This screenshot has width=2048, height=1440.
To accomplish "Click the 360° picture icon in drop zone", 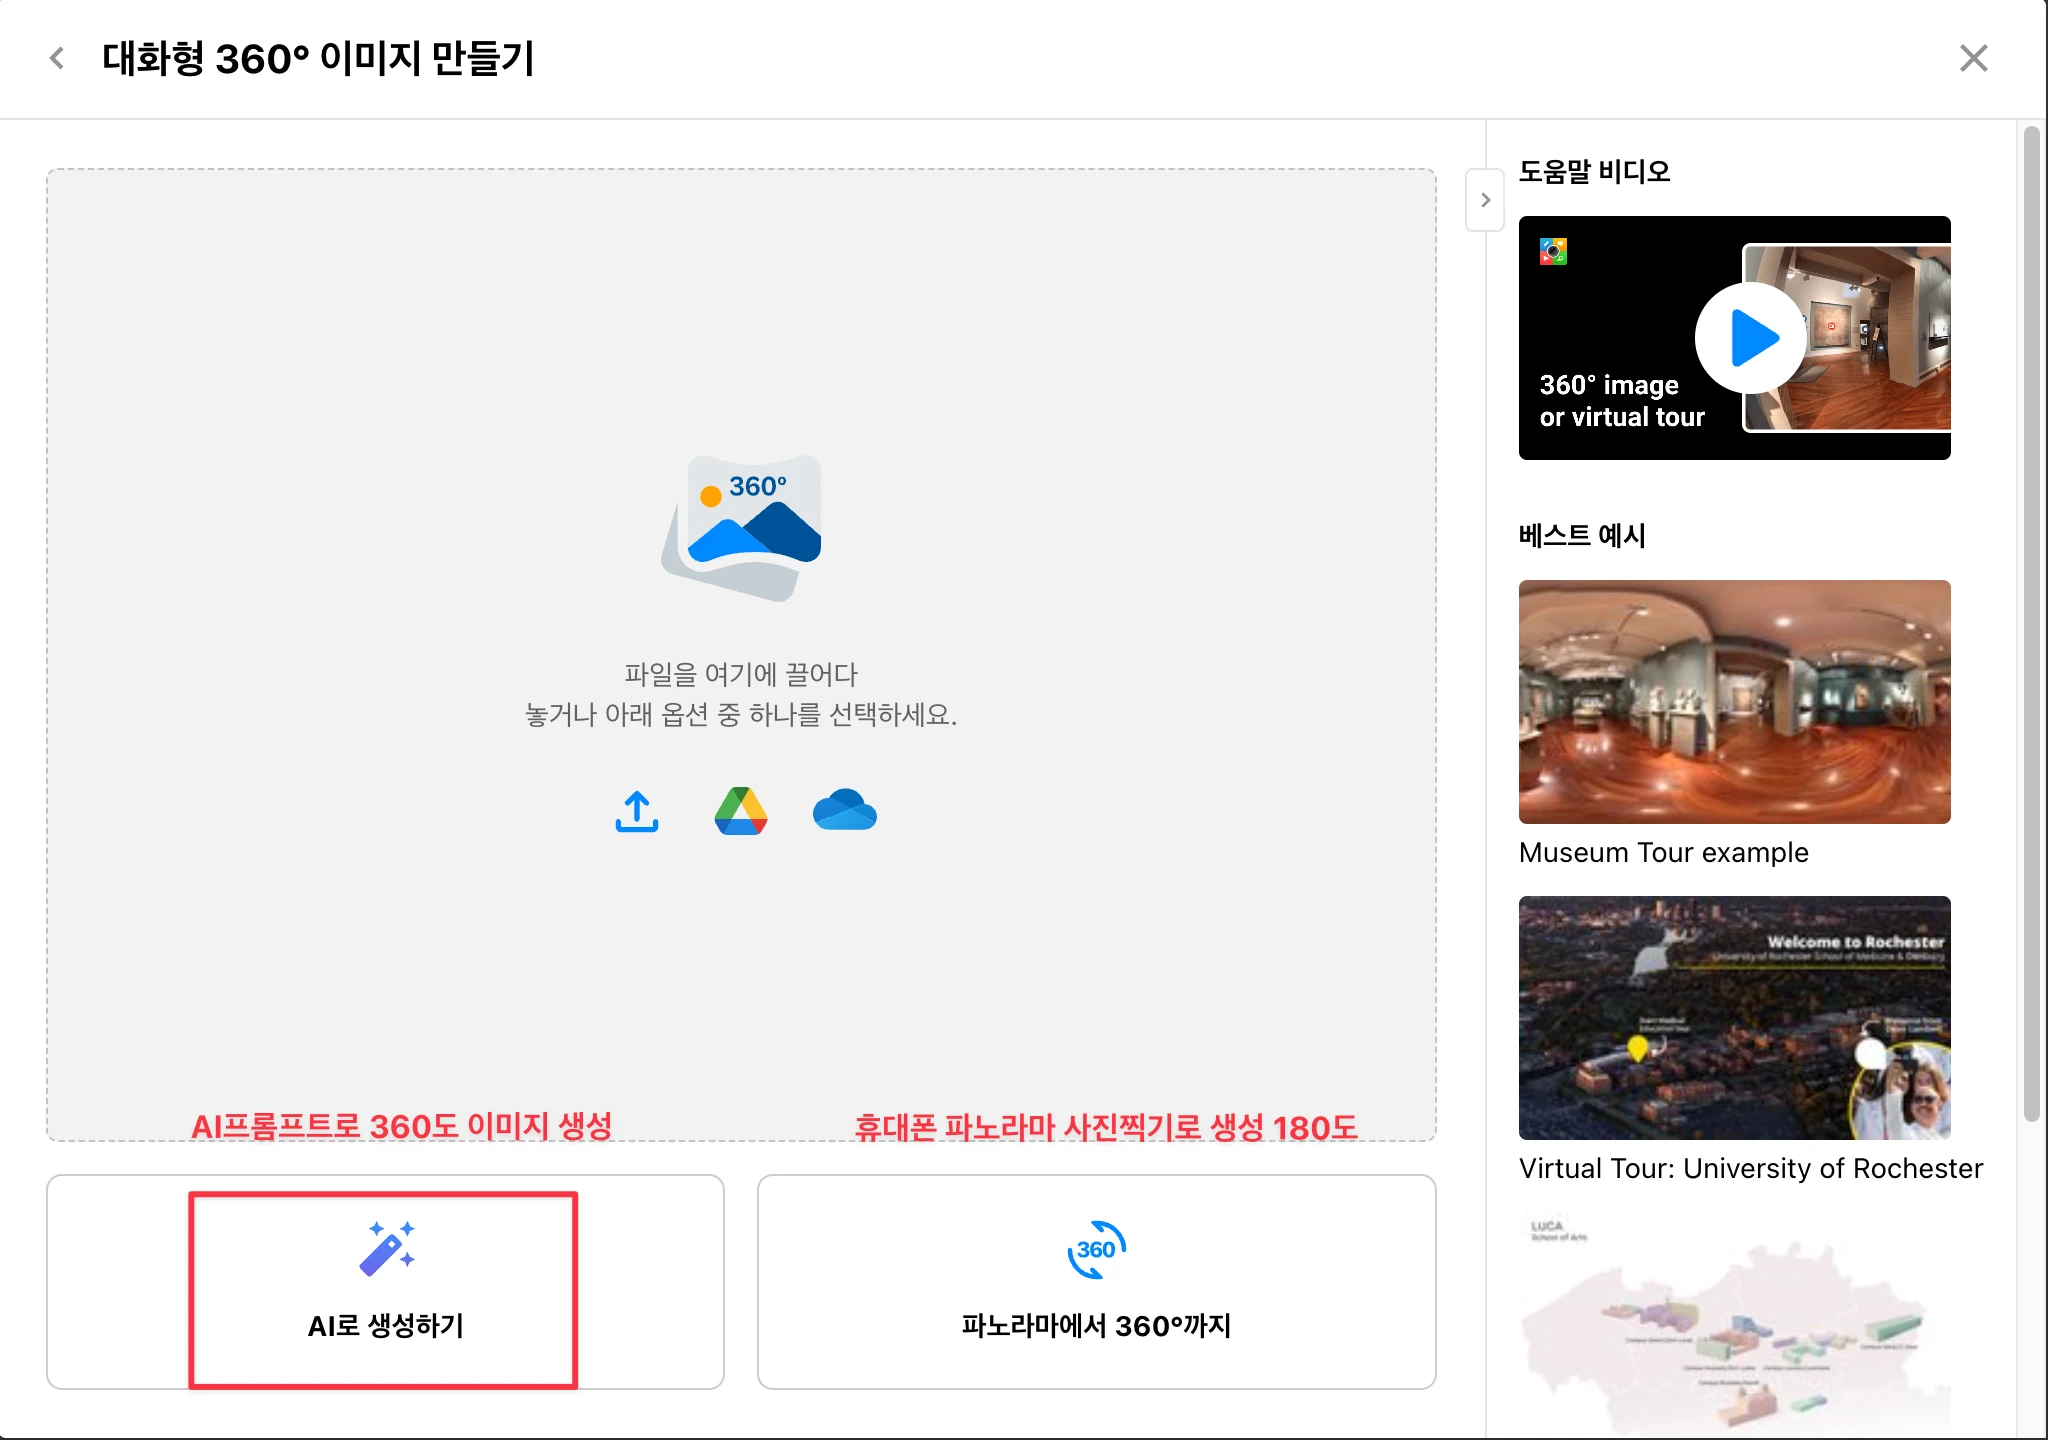I will [741, 527].
